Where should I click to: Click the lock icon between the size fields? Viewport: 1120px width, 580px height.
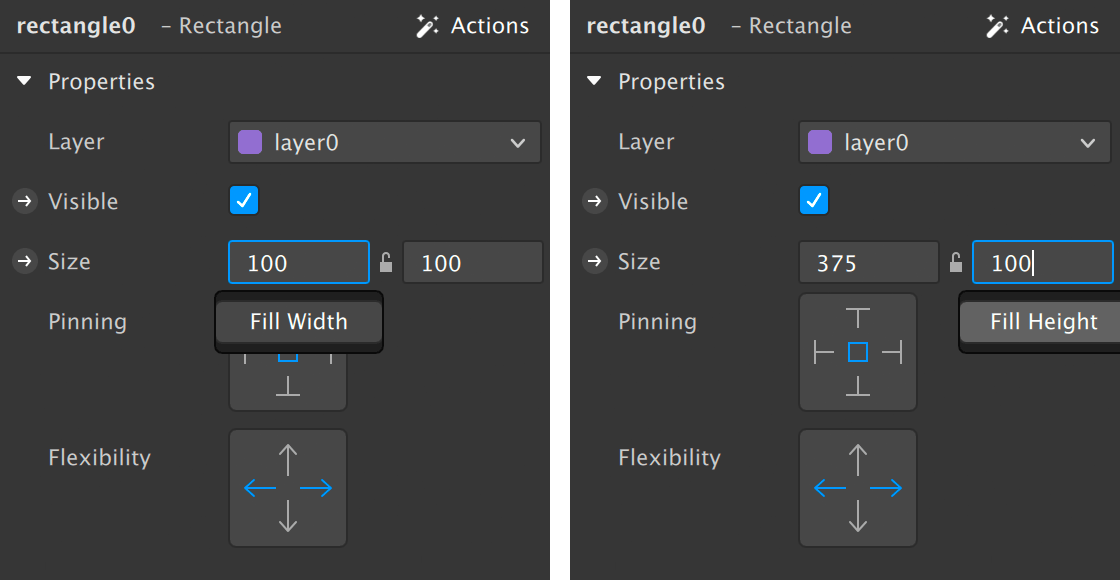click(x=386, y=262)
